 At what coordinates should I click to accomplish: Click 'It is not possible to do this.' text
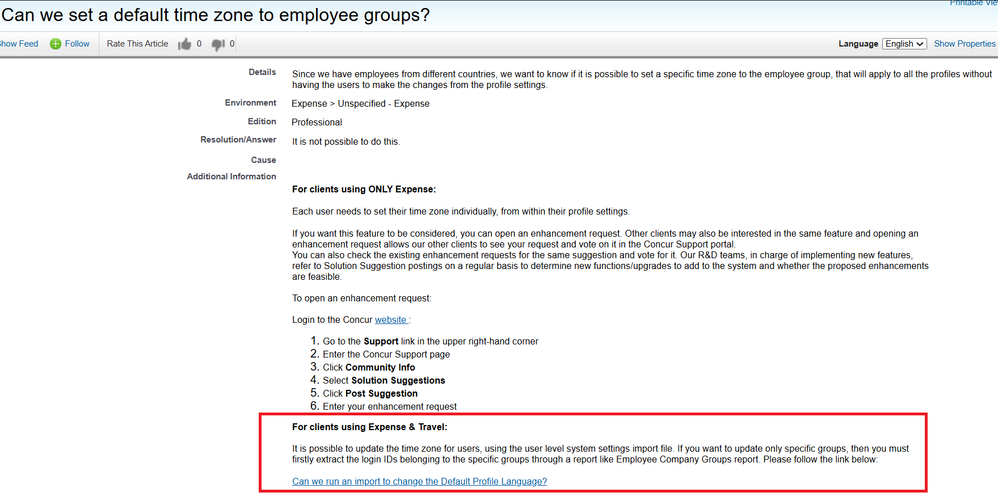(346, 142)
